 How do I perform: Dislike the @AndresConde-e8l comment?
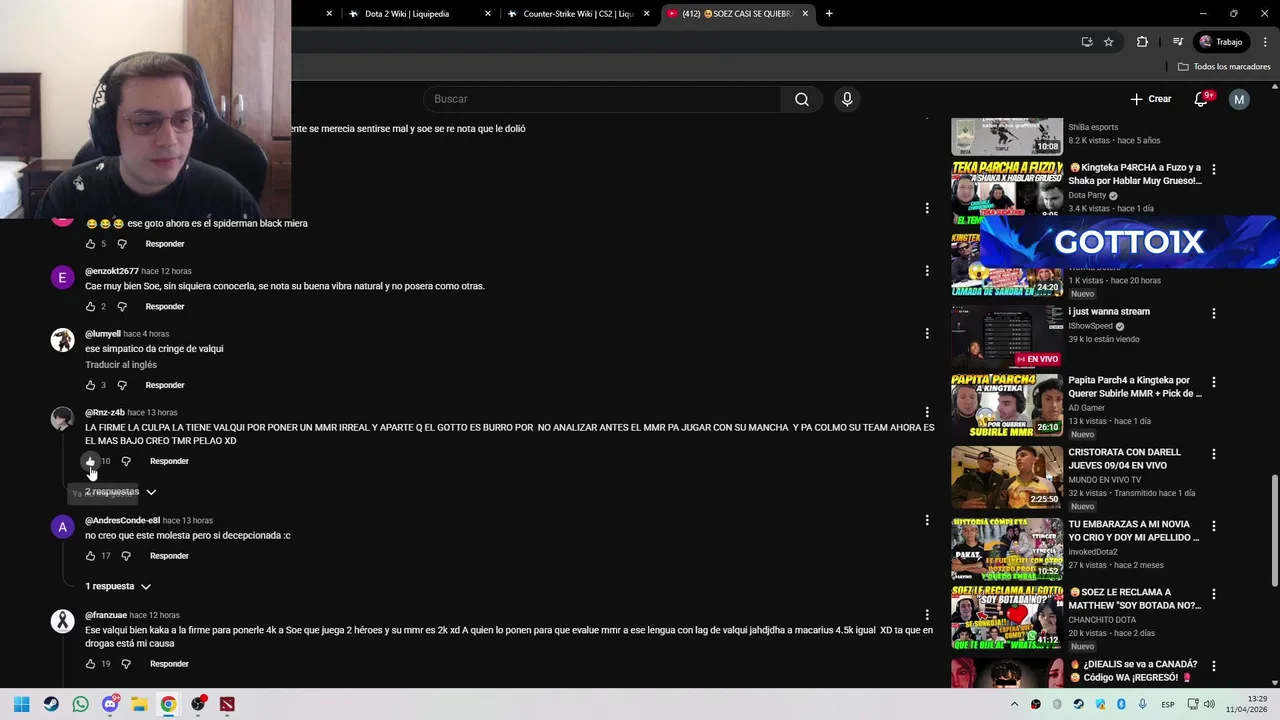[126, 556]
